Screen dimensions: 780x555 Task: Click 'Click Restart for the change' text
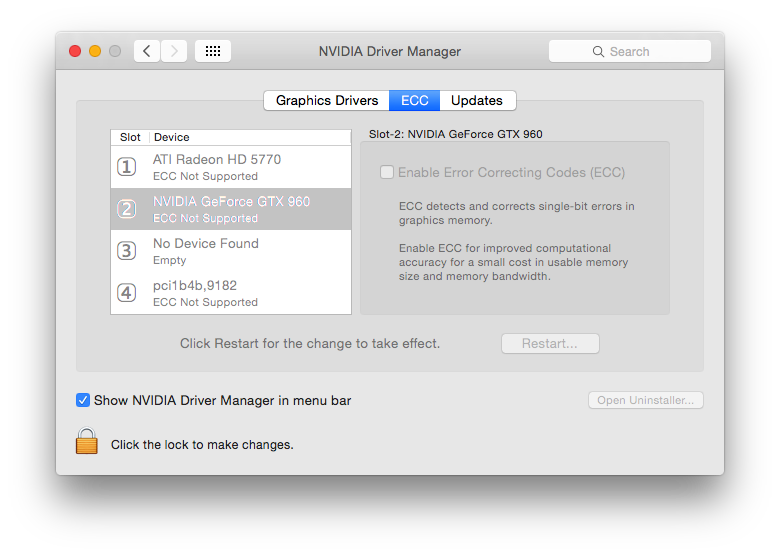(310, 344)
